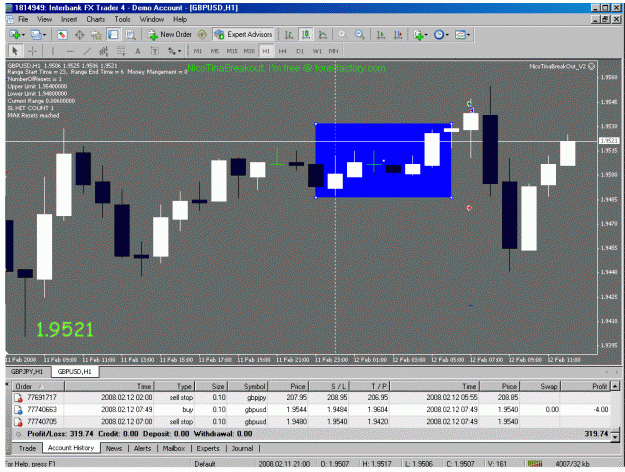This screenshot has height=472, width=625.
Task: Select order 77740663 row
Action: click(x=311, y=409)
